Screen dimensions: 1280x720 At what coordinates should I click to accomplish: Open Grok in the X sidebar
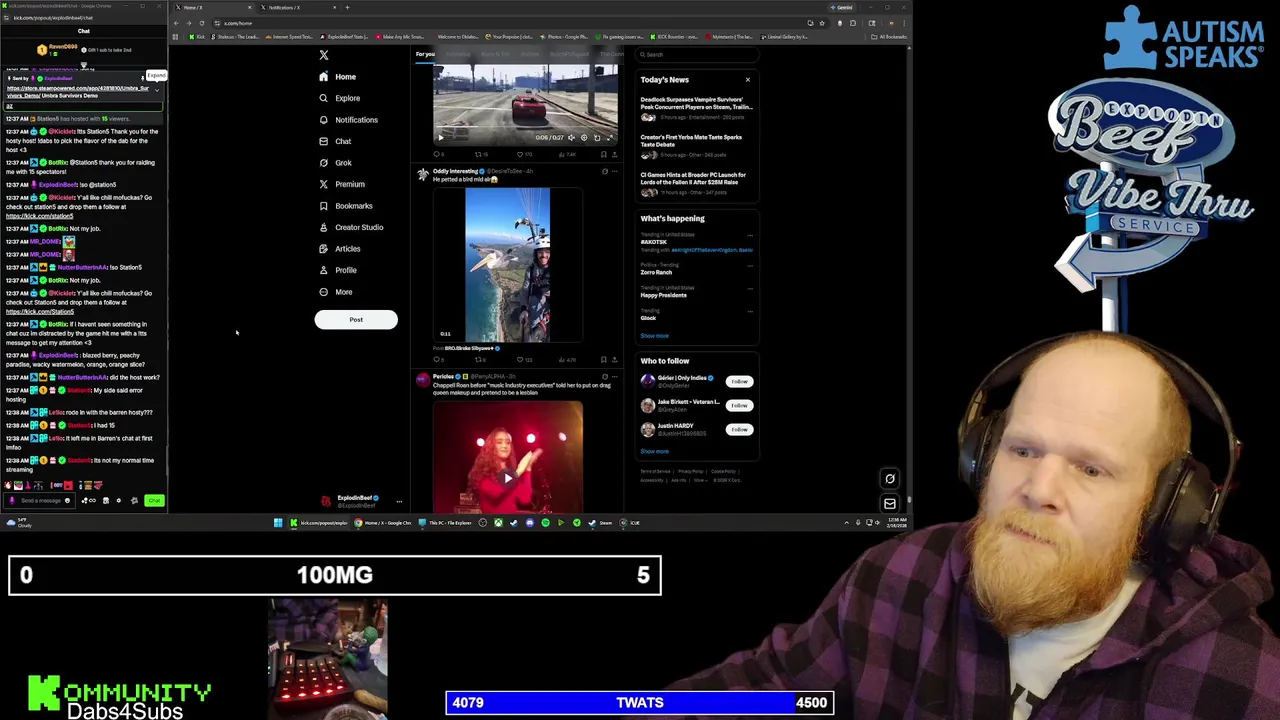pyautogui.click(x=334, y=163)
